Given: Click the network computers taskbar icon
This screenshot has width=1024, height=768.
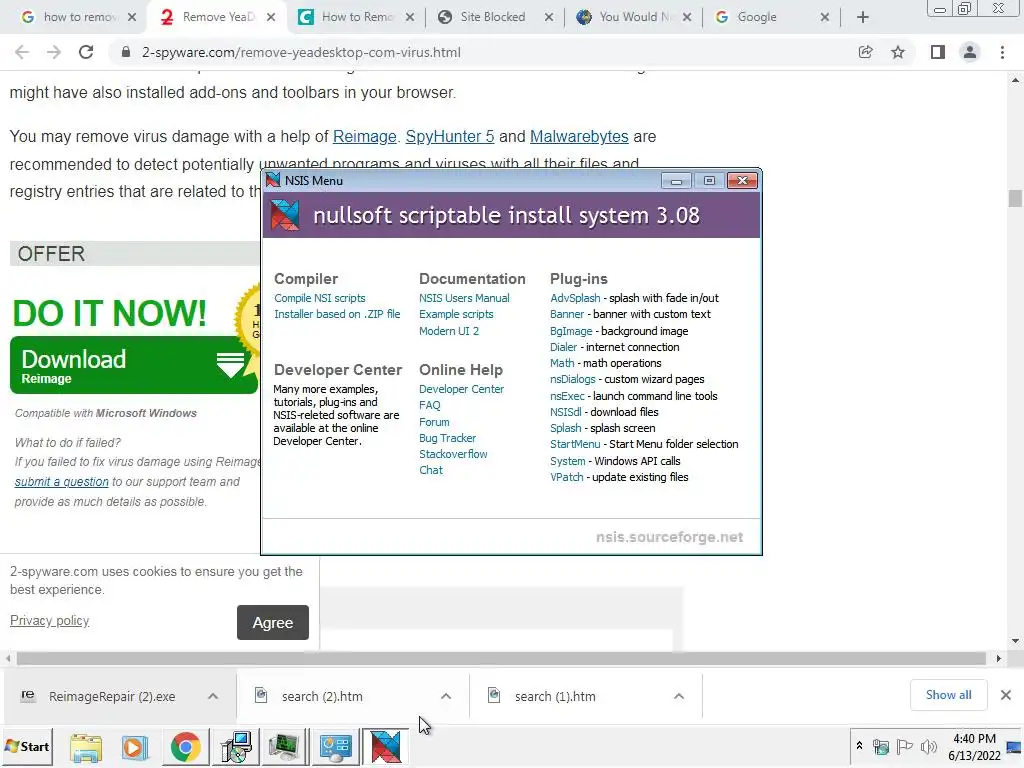Looking at the screenshot, I should coord(236,747).
